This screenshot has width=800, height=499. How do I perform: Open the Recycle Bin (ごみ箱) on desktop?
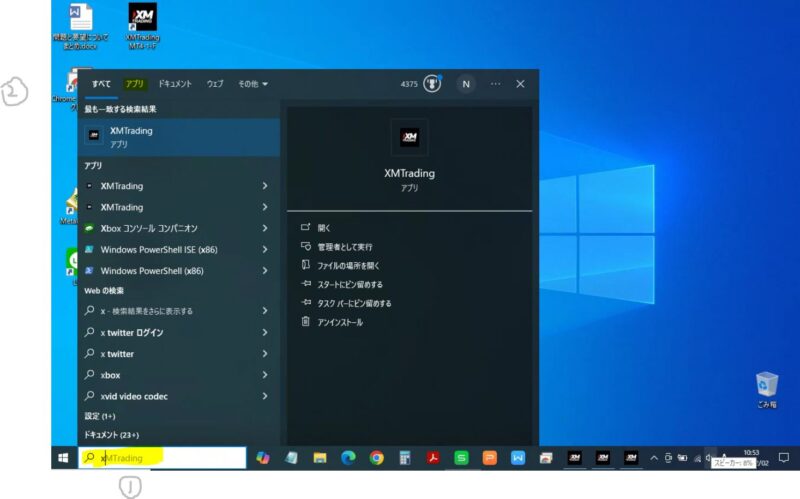click(766, 390)
